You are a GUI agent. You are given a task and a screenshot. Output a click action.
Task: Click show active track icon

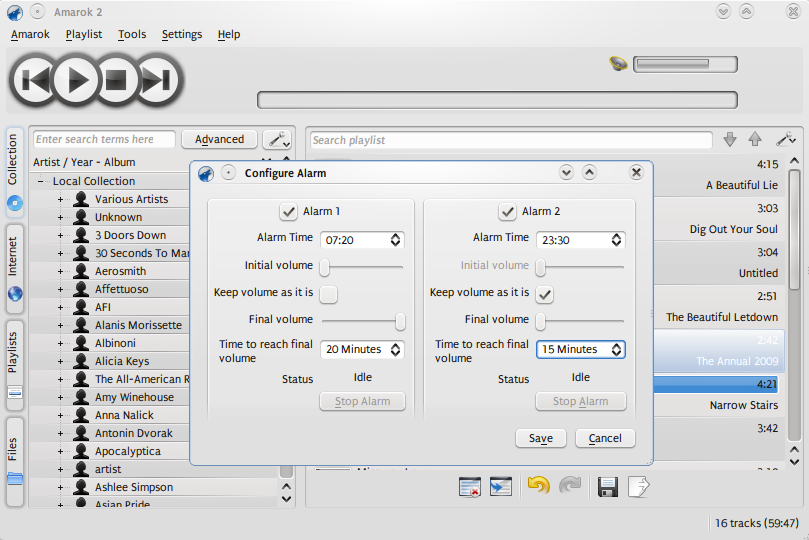(x=500, y=486)
